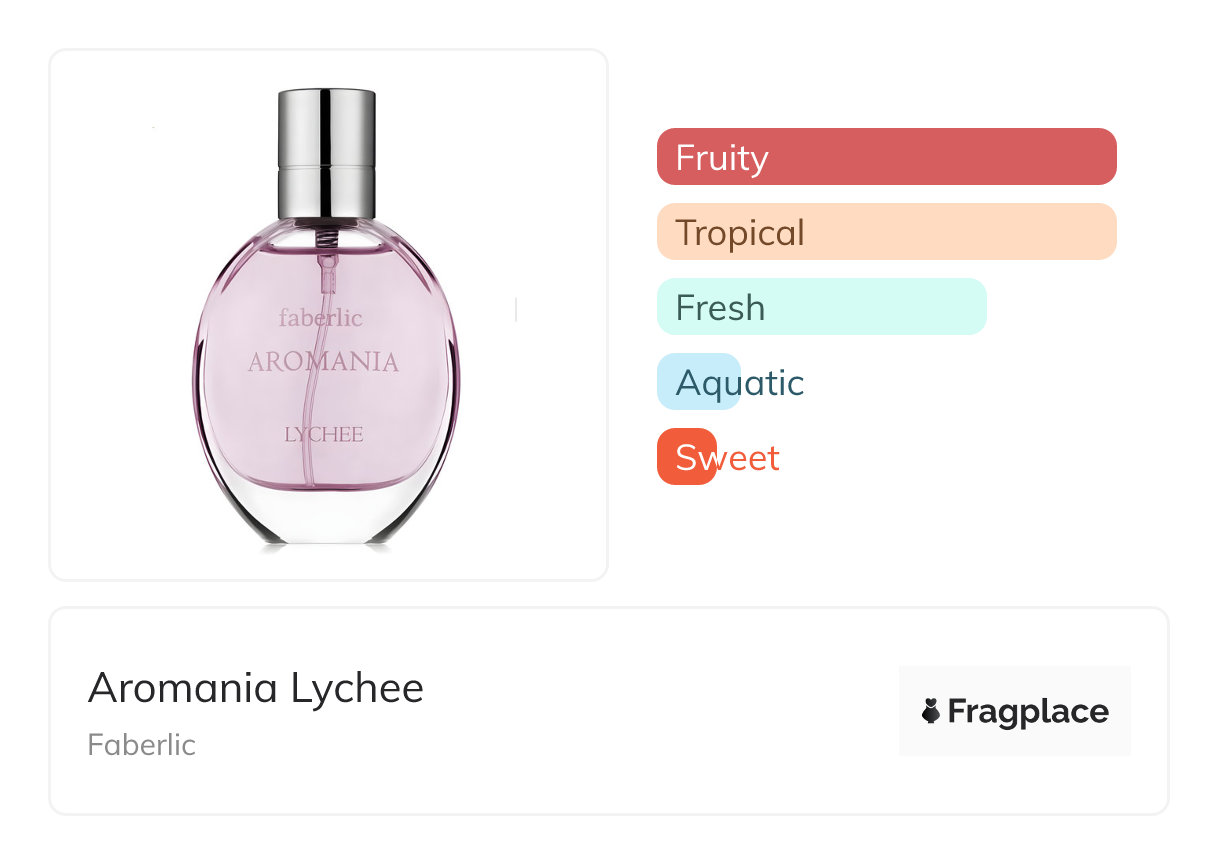This screenshot has height=864, width=1218.
Task: Select the red Fruity accord bar
Action: tap(886, 157)
